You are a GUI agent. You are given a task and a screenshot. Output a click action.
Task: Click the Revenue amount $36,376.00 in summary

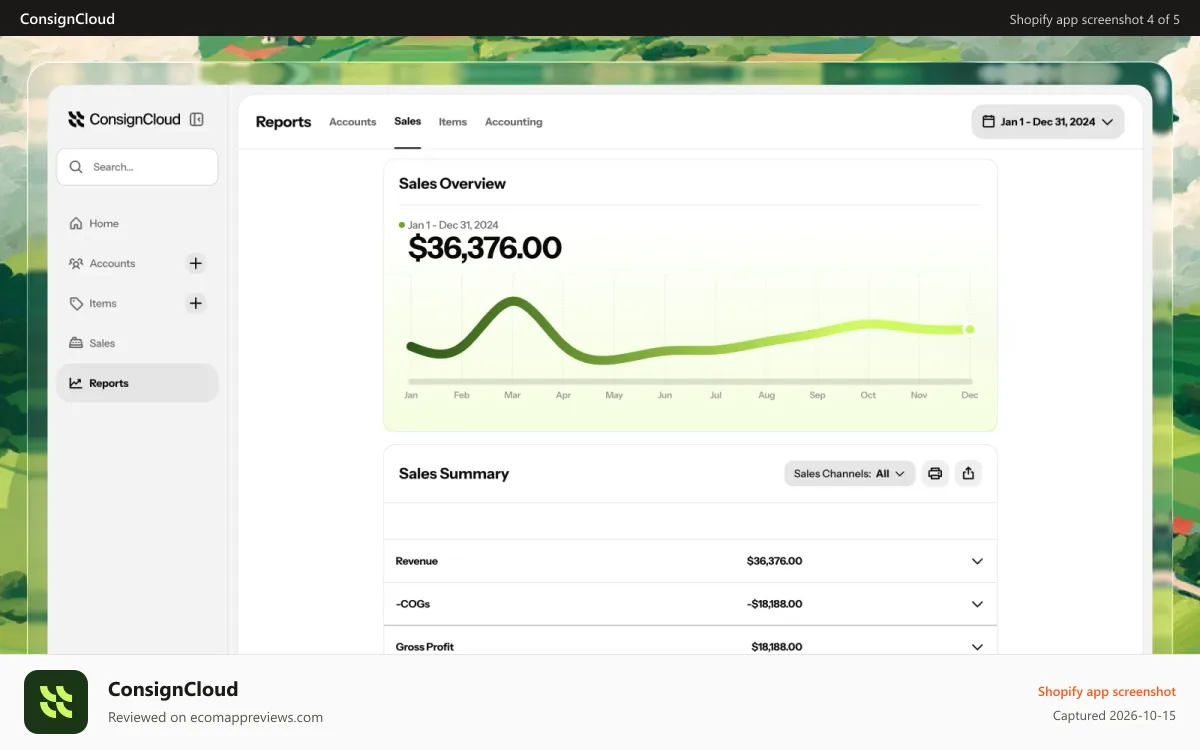point(775,561)
